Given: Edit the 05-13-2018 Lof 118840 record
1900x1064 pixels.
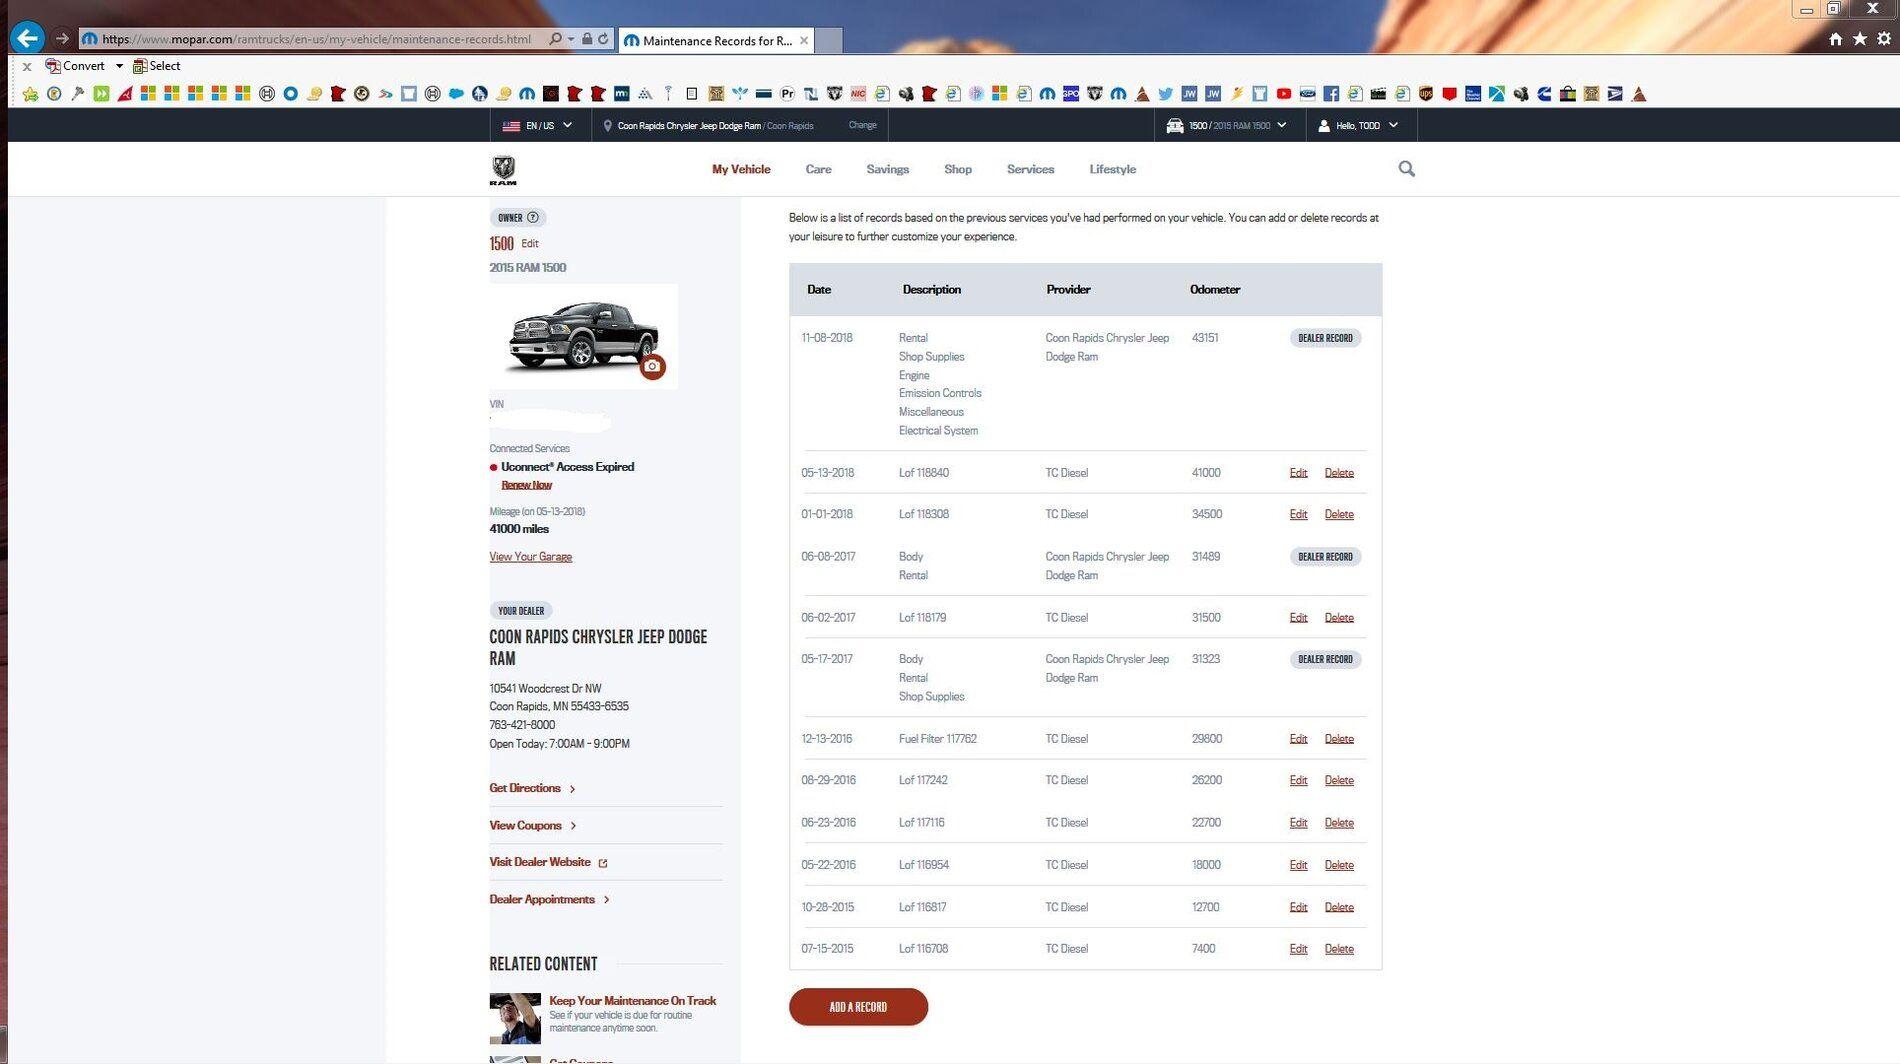Looking at the screenshot, I should pyautogui.click(x=1298, y=473).
